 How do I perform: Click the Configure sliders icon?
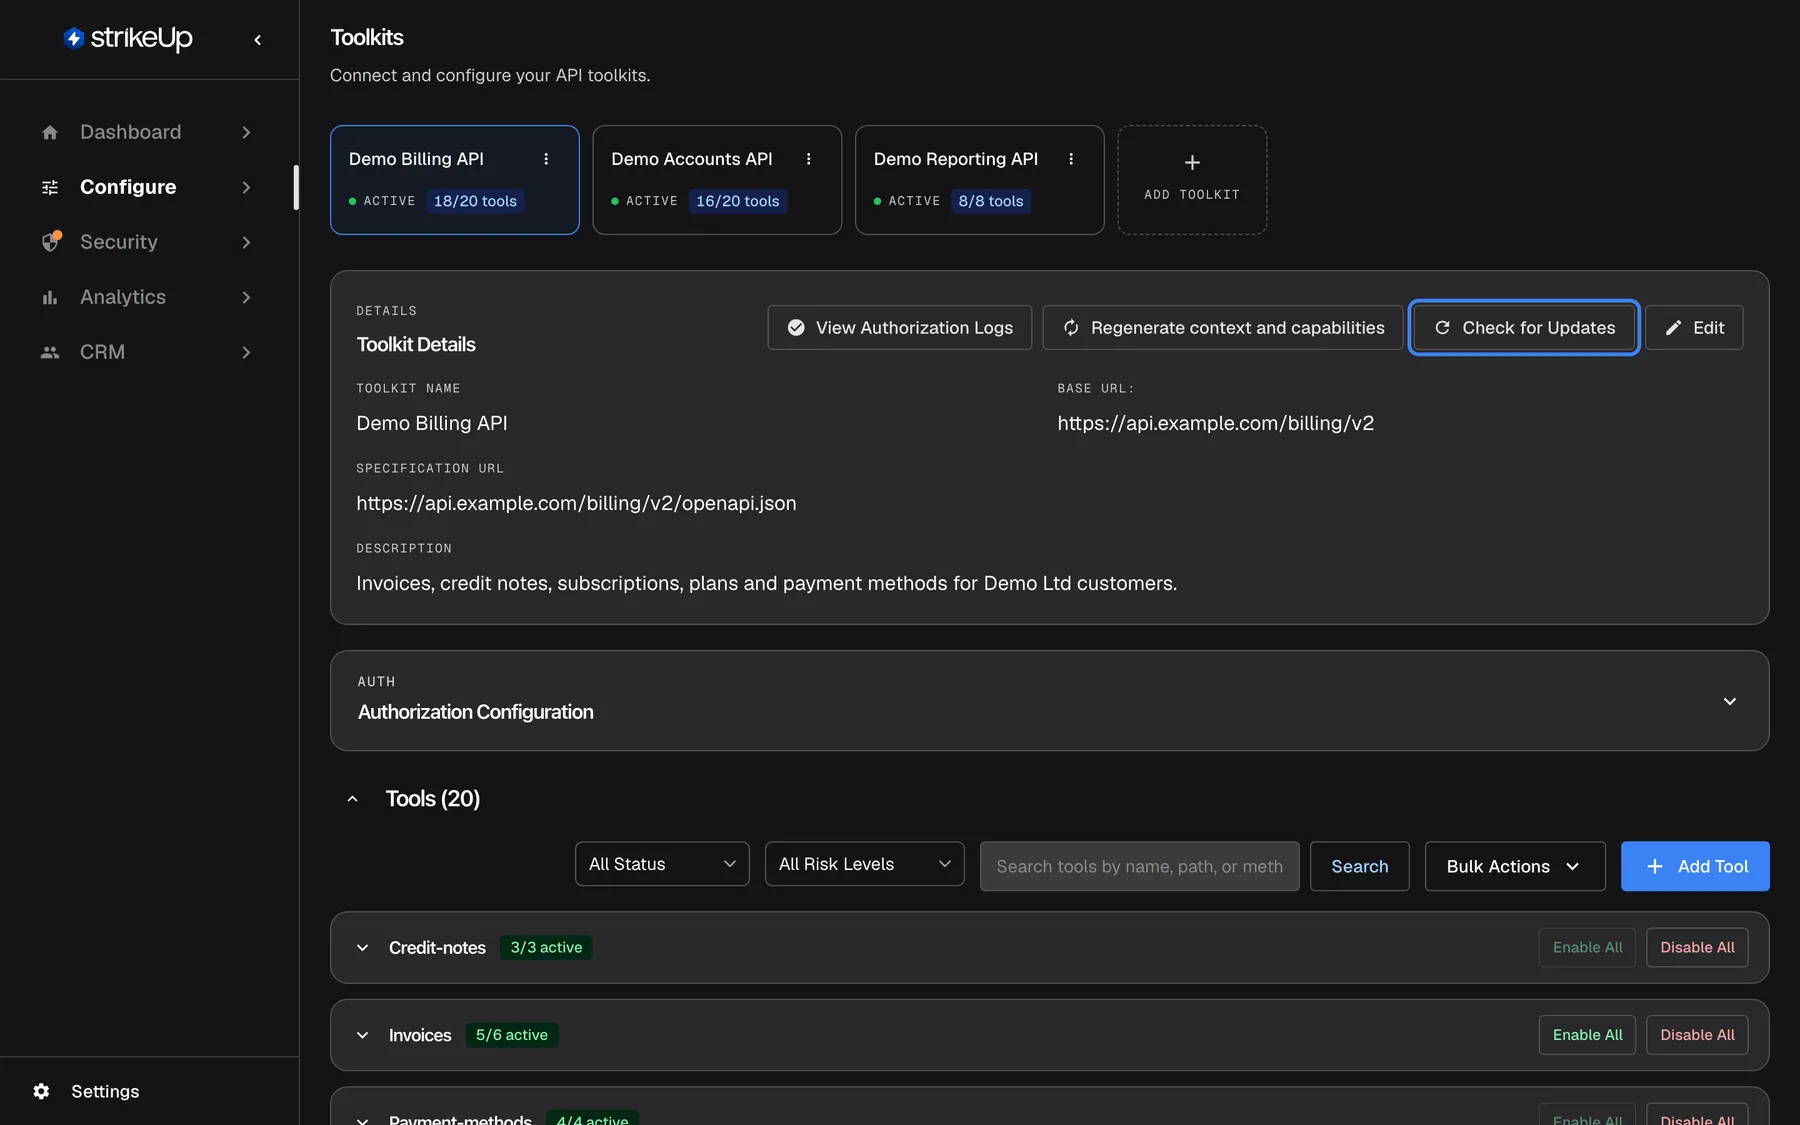tap(50, 187)
